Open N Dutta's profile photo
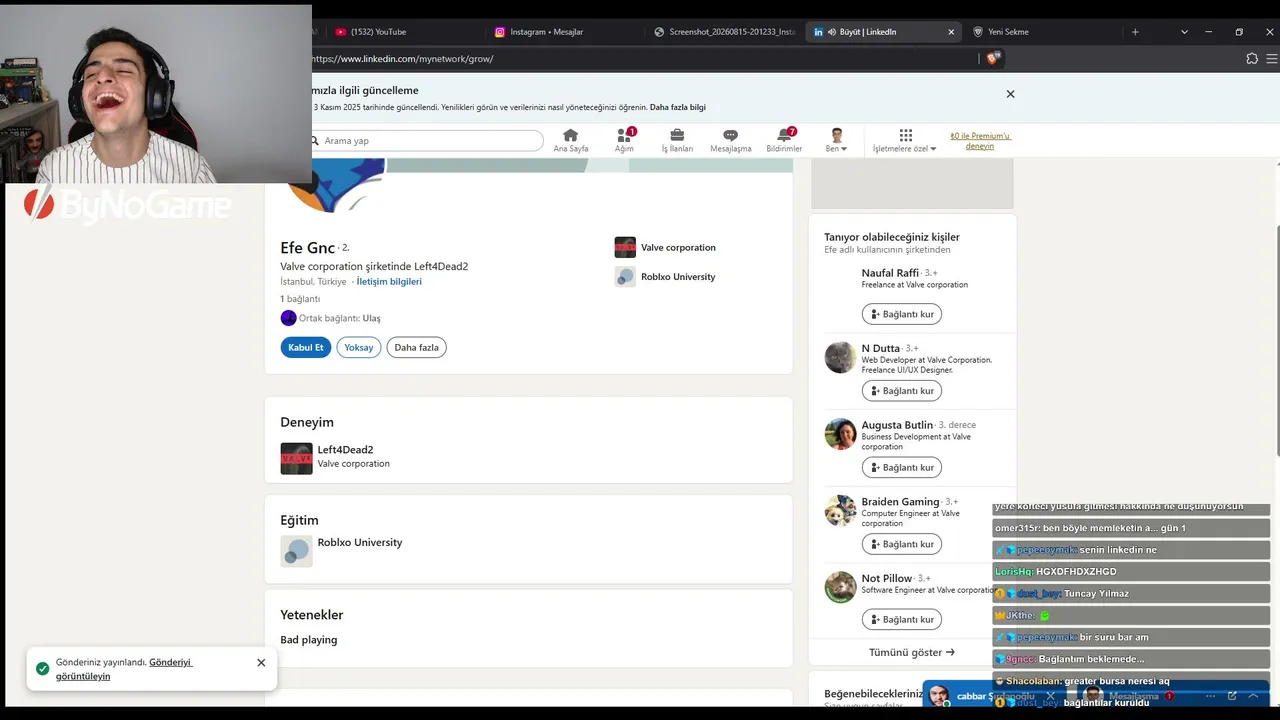 click(x=840, y=357)
